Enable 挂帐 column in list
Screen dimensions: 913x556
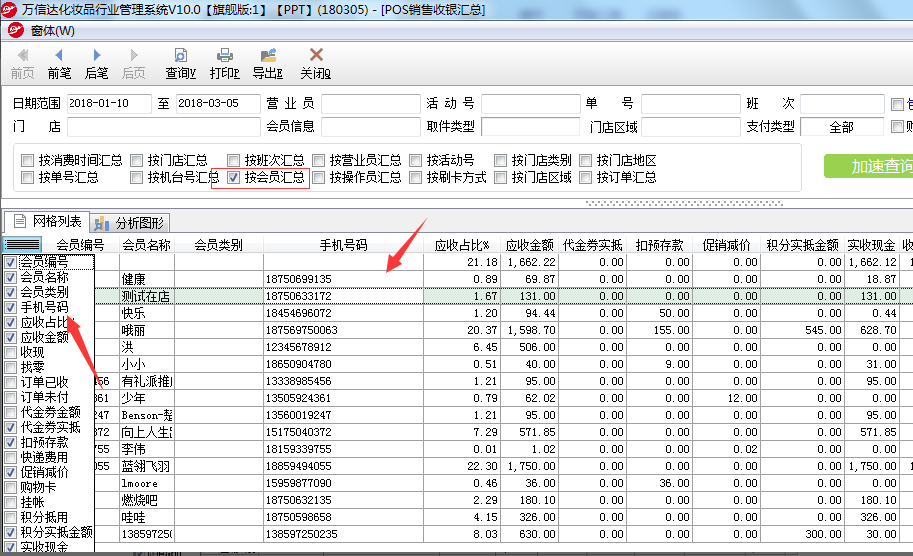point(10,502)
